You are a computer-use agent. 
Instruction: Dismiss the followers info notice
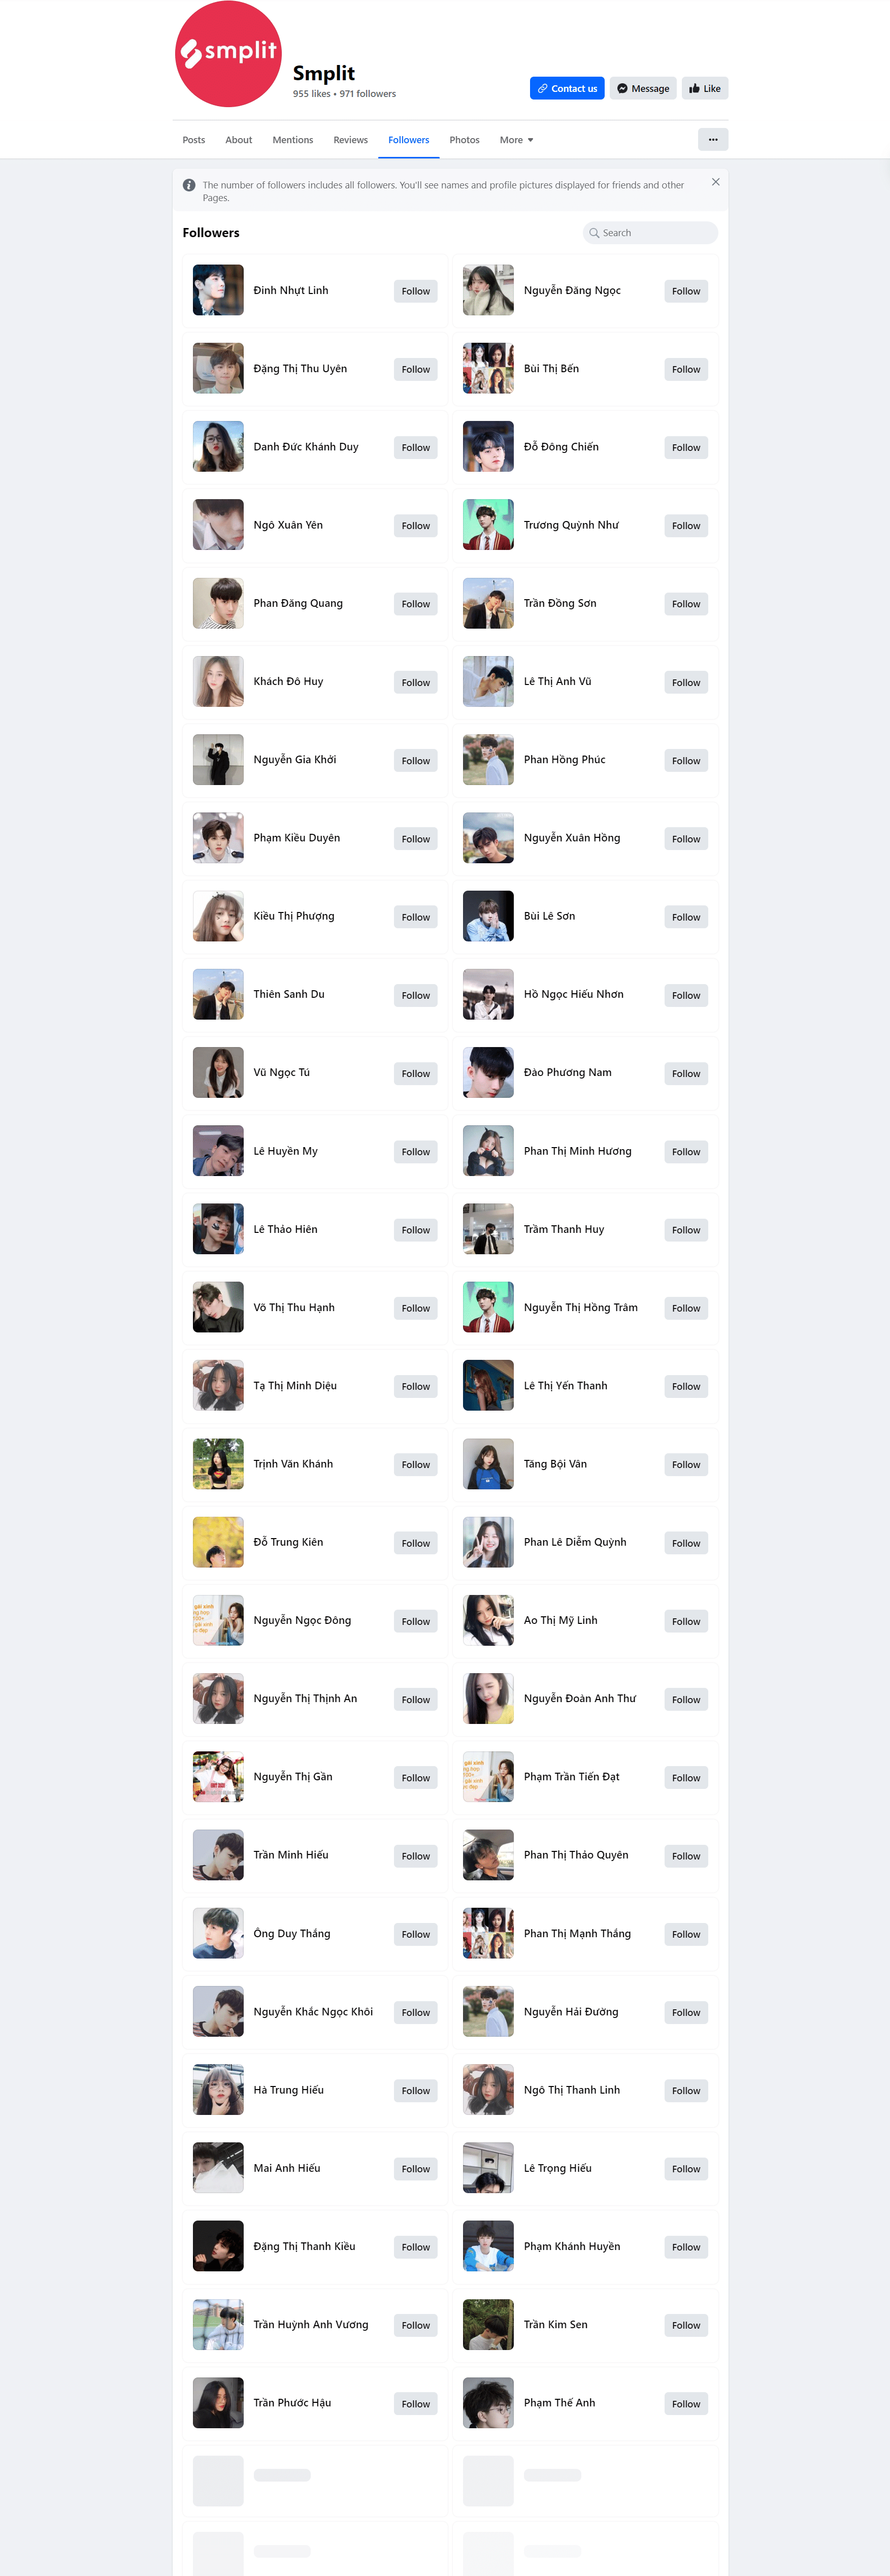click(x=715, y=182)
